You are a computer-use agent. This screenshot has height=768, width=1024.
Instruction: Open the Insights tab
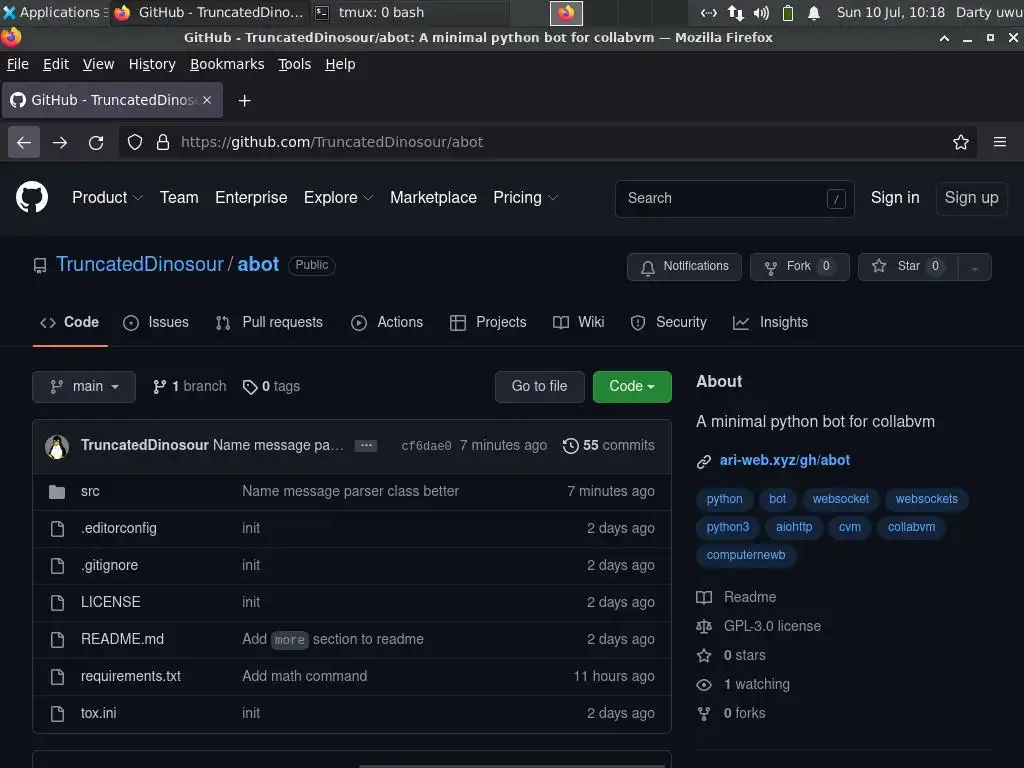point(771,323)
